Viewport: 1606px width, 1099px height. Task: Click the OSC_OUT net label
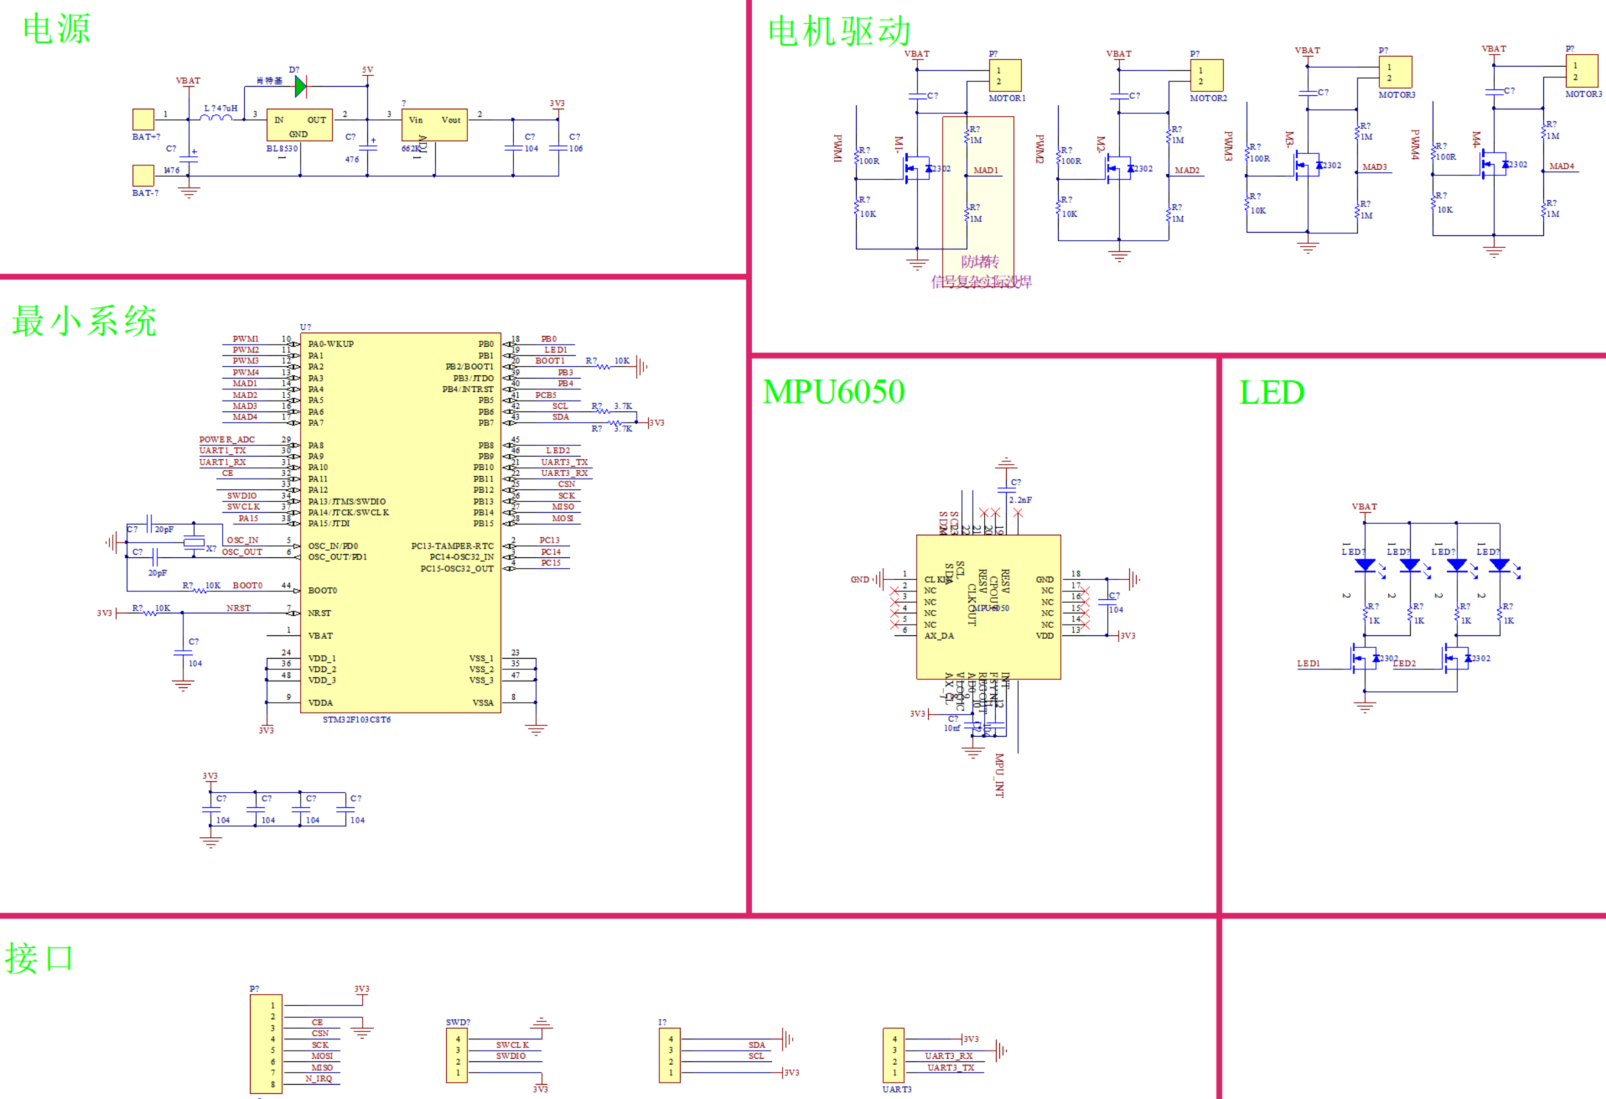point(242,552)
